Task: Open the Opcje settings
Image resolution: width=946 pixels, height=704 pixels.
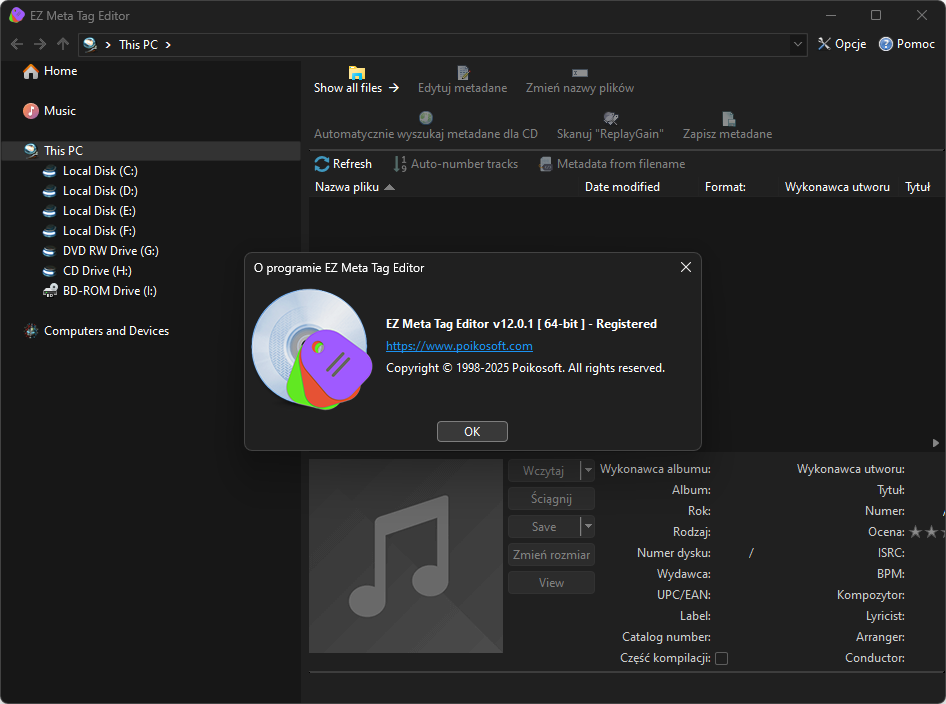Action: pos(842,44)
